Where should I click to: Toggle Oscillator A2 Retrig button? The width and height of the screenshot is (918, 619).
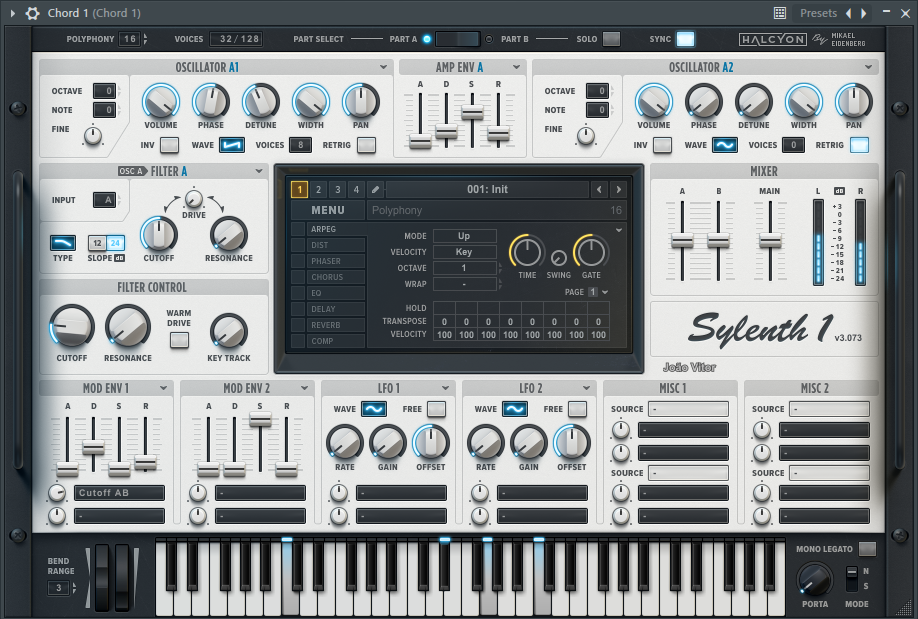point(859,145)
